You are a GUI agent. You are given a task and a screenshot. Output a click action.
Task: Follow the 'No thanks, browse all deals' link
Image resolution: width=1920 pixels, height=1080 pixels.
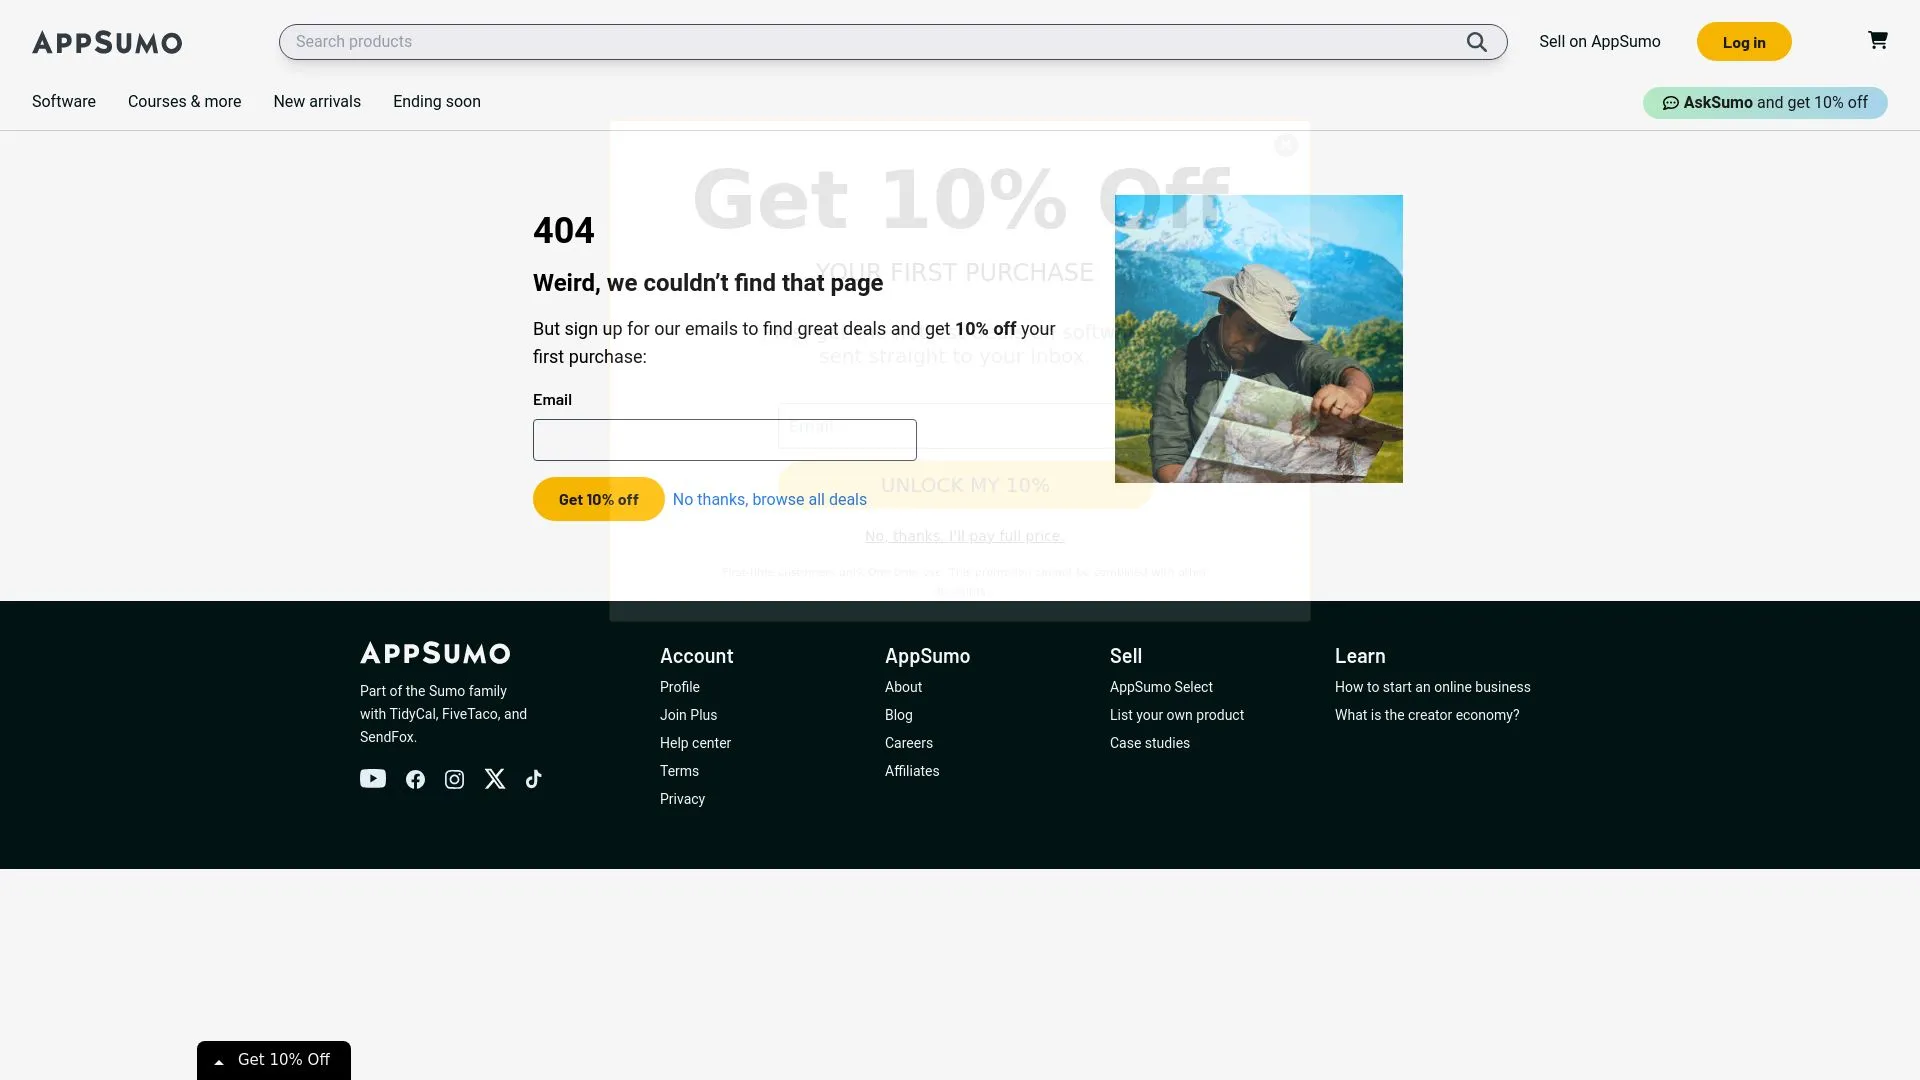[x=769, y=499]
